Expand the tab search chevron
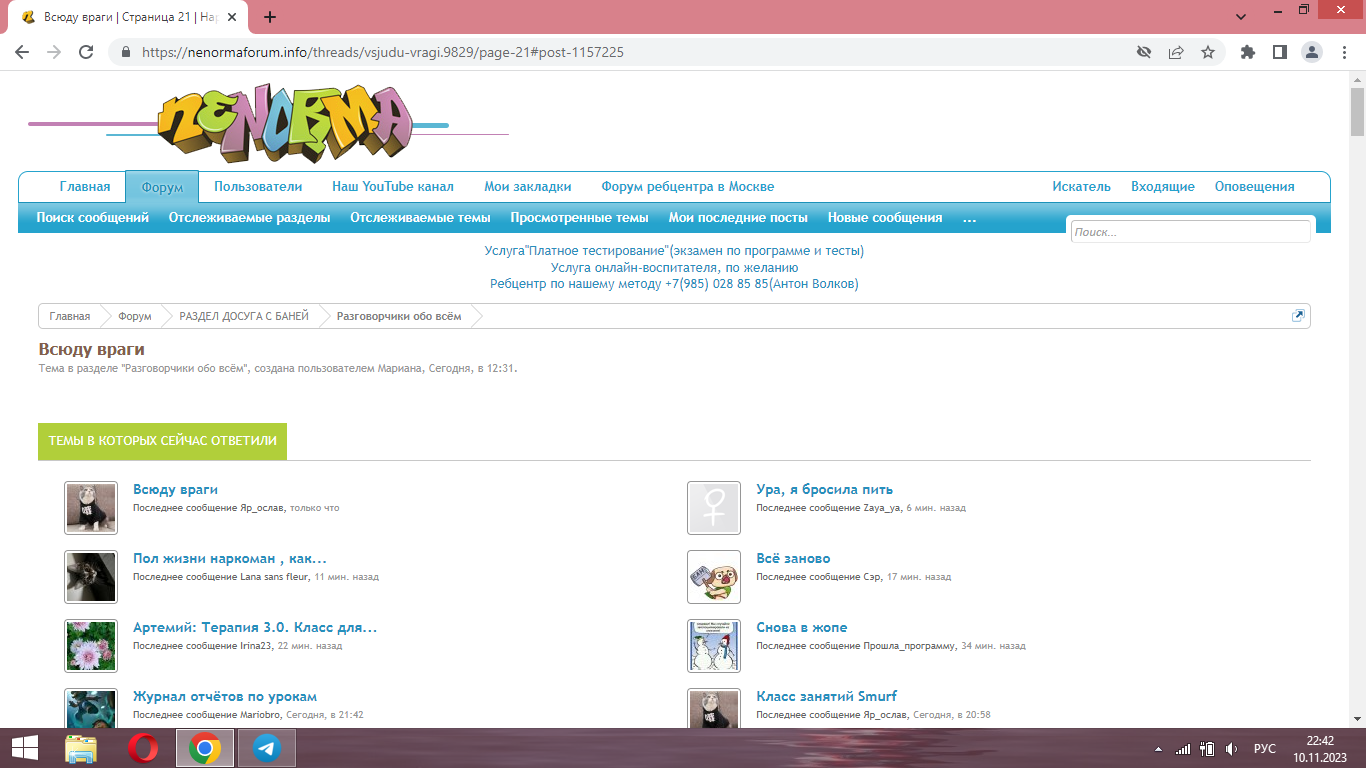This screenshot has width=1366, height=768. [x=1241, y=17]
